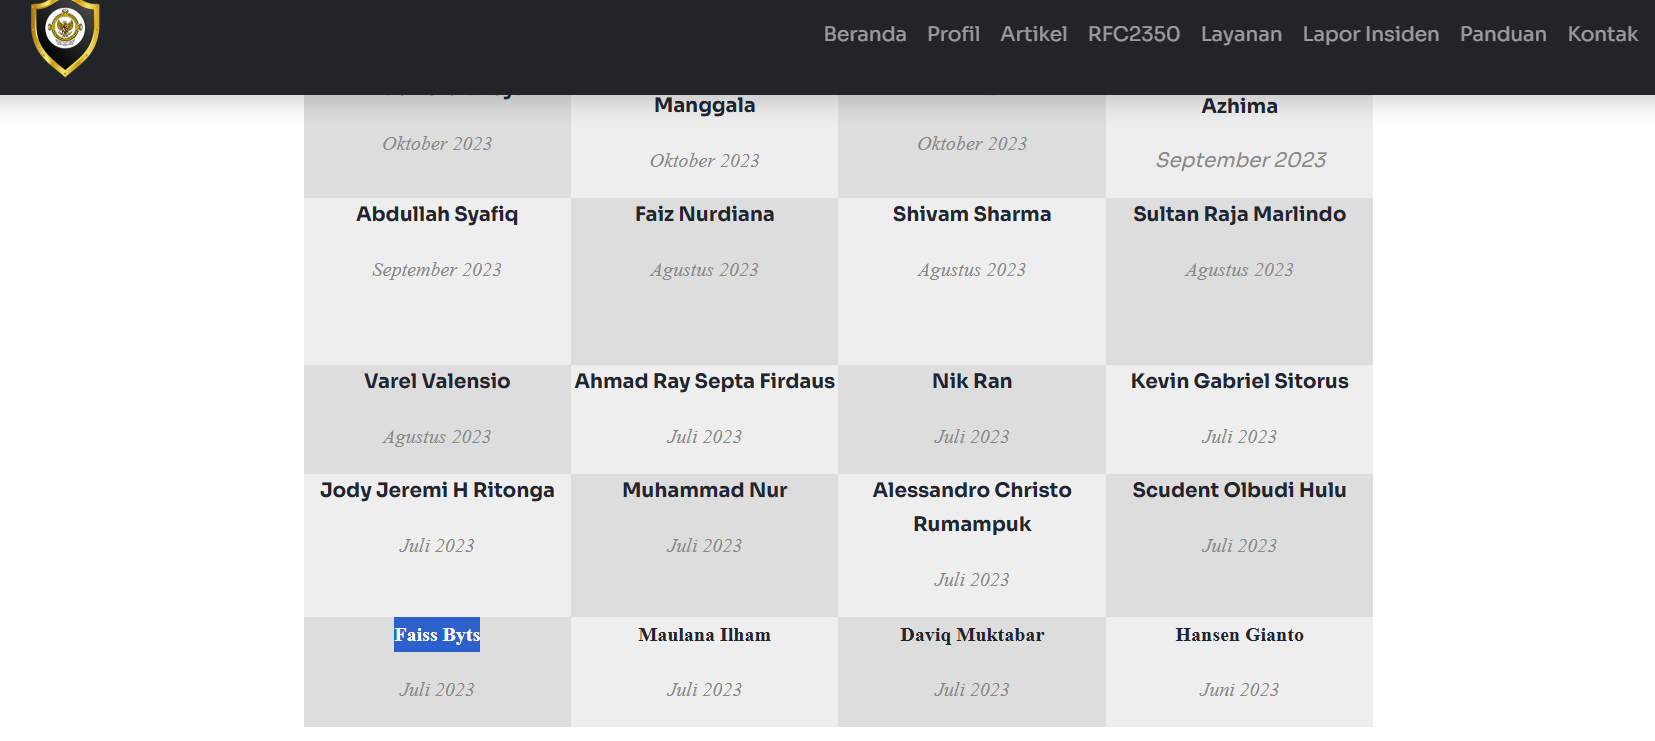The height and width of the screenshot is (741, 1655).
Task: Click the shield logo in header
Action: click(65, 36)
